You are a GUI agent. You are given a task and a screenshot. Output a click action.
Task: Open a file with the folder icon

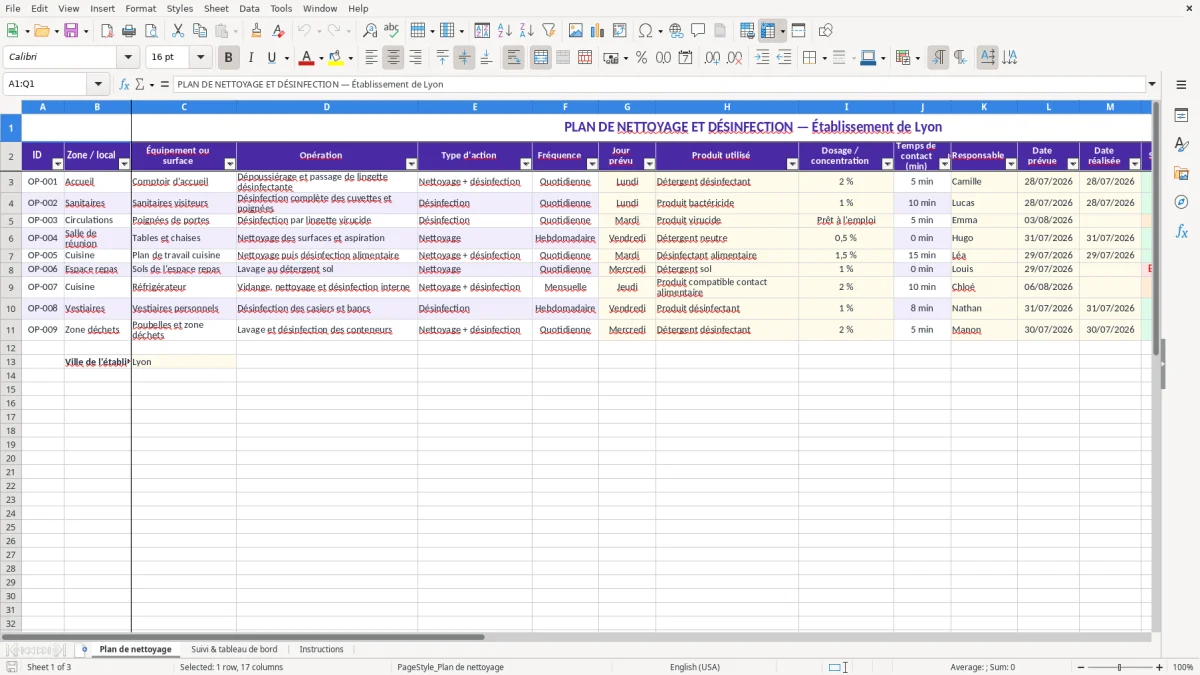pos(41,31)
